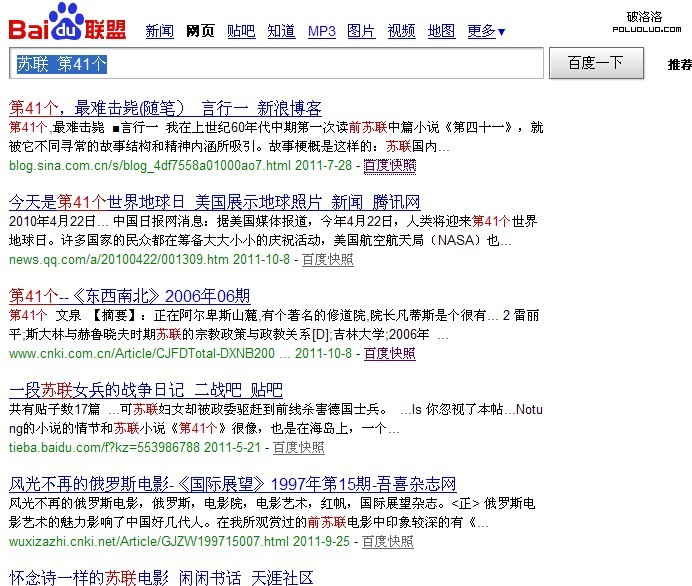692x586 pixels.
Task: Expand the 更多 dropdown menu
Action: [x=486, y=31]
